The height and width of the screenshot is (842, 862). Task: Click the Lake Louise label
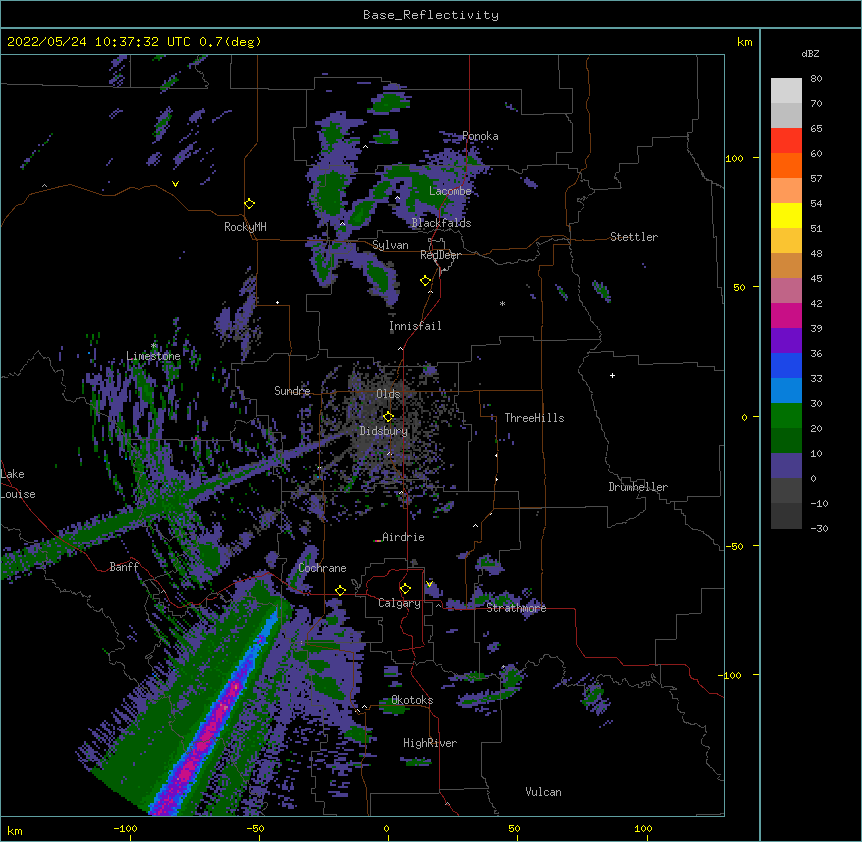(x=18, y=484)
